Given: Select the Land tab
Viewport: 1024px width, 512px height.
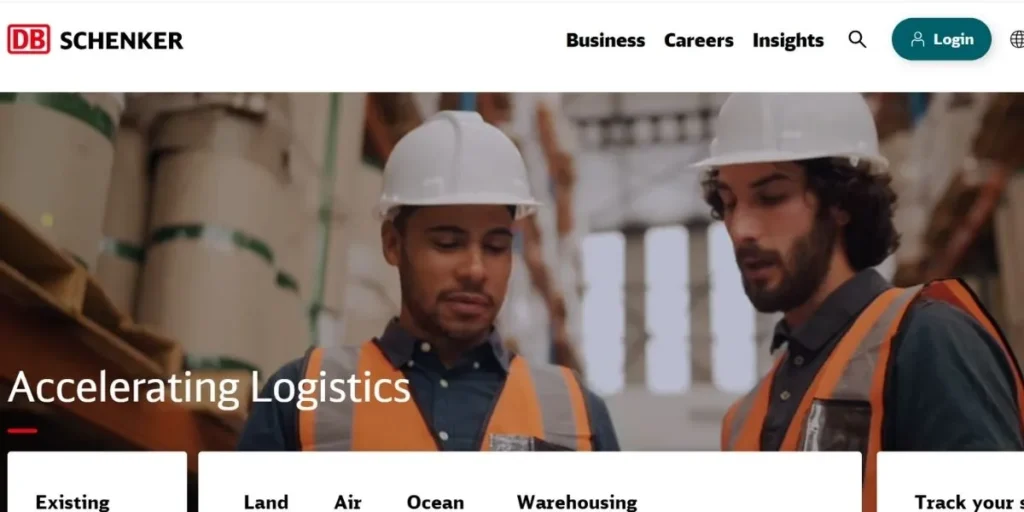Looking at the screenshot, I should (x=266, y=502).
